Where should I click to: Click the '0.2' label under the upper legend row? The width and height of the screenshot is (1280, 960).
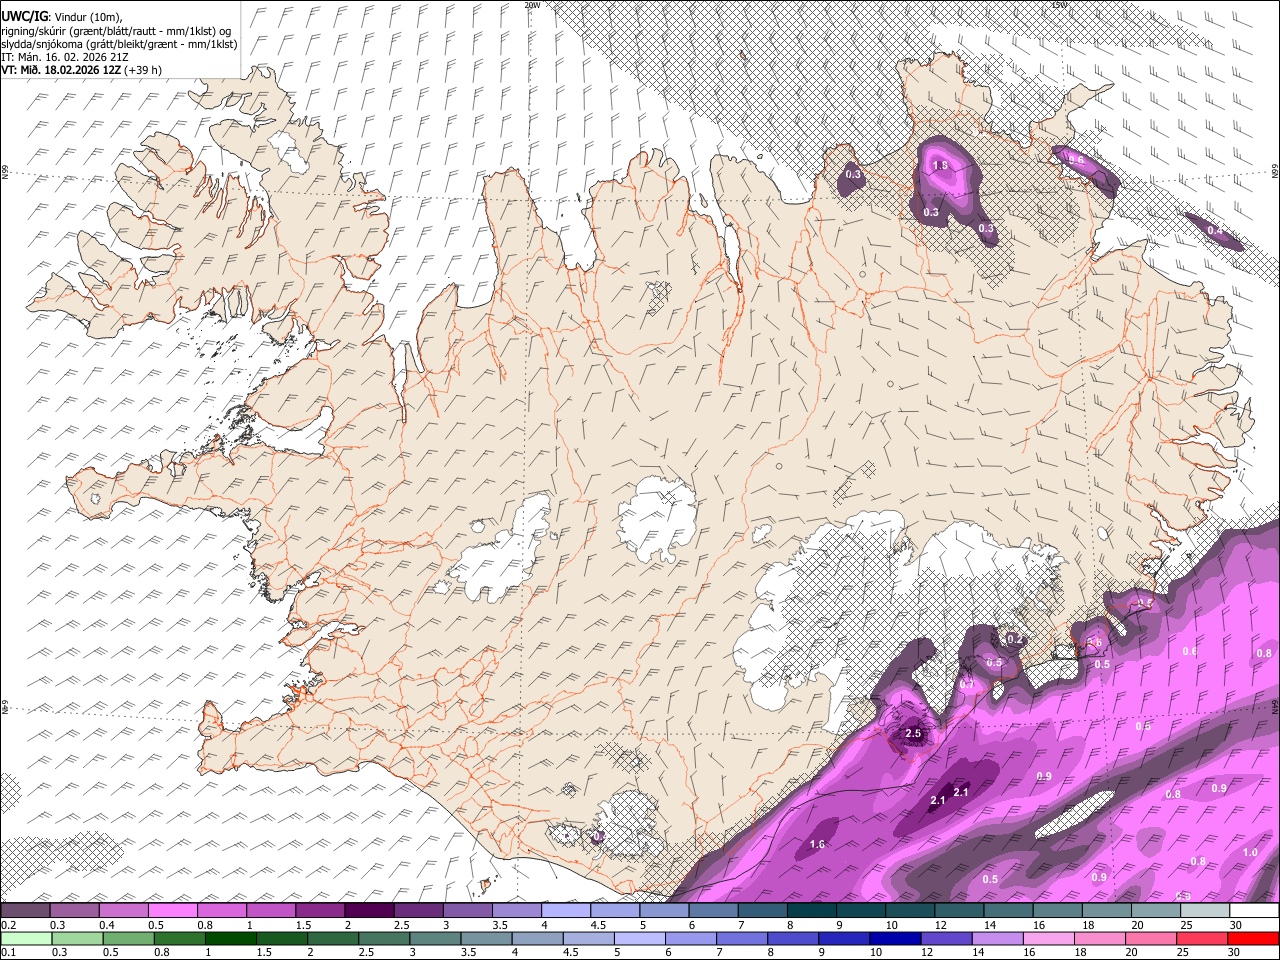coord(8,925)
